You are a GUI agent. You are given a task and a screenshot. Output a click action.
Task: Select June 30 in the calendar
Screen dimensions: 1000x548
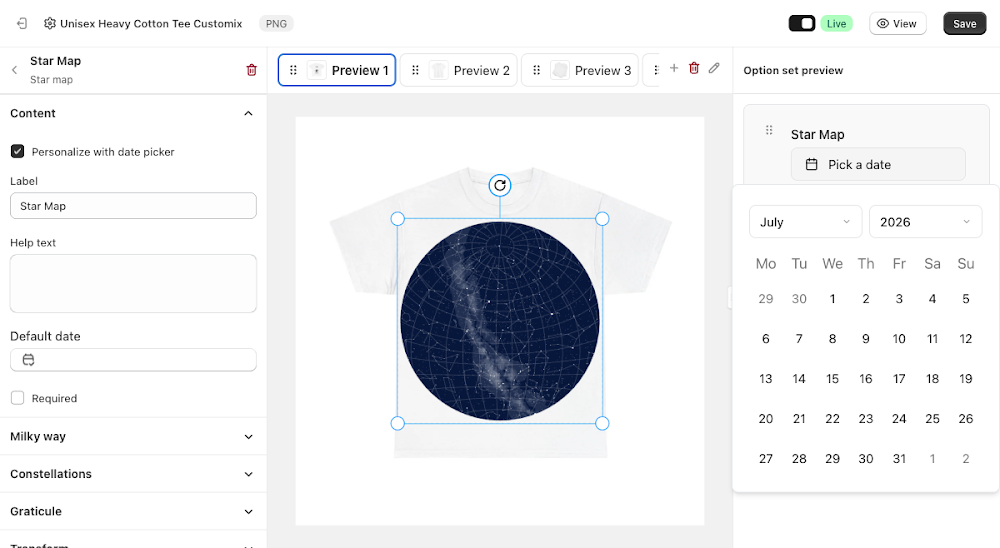pyautogui.click(x=799, y=299)
